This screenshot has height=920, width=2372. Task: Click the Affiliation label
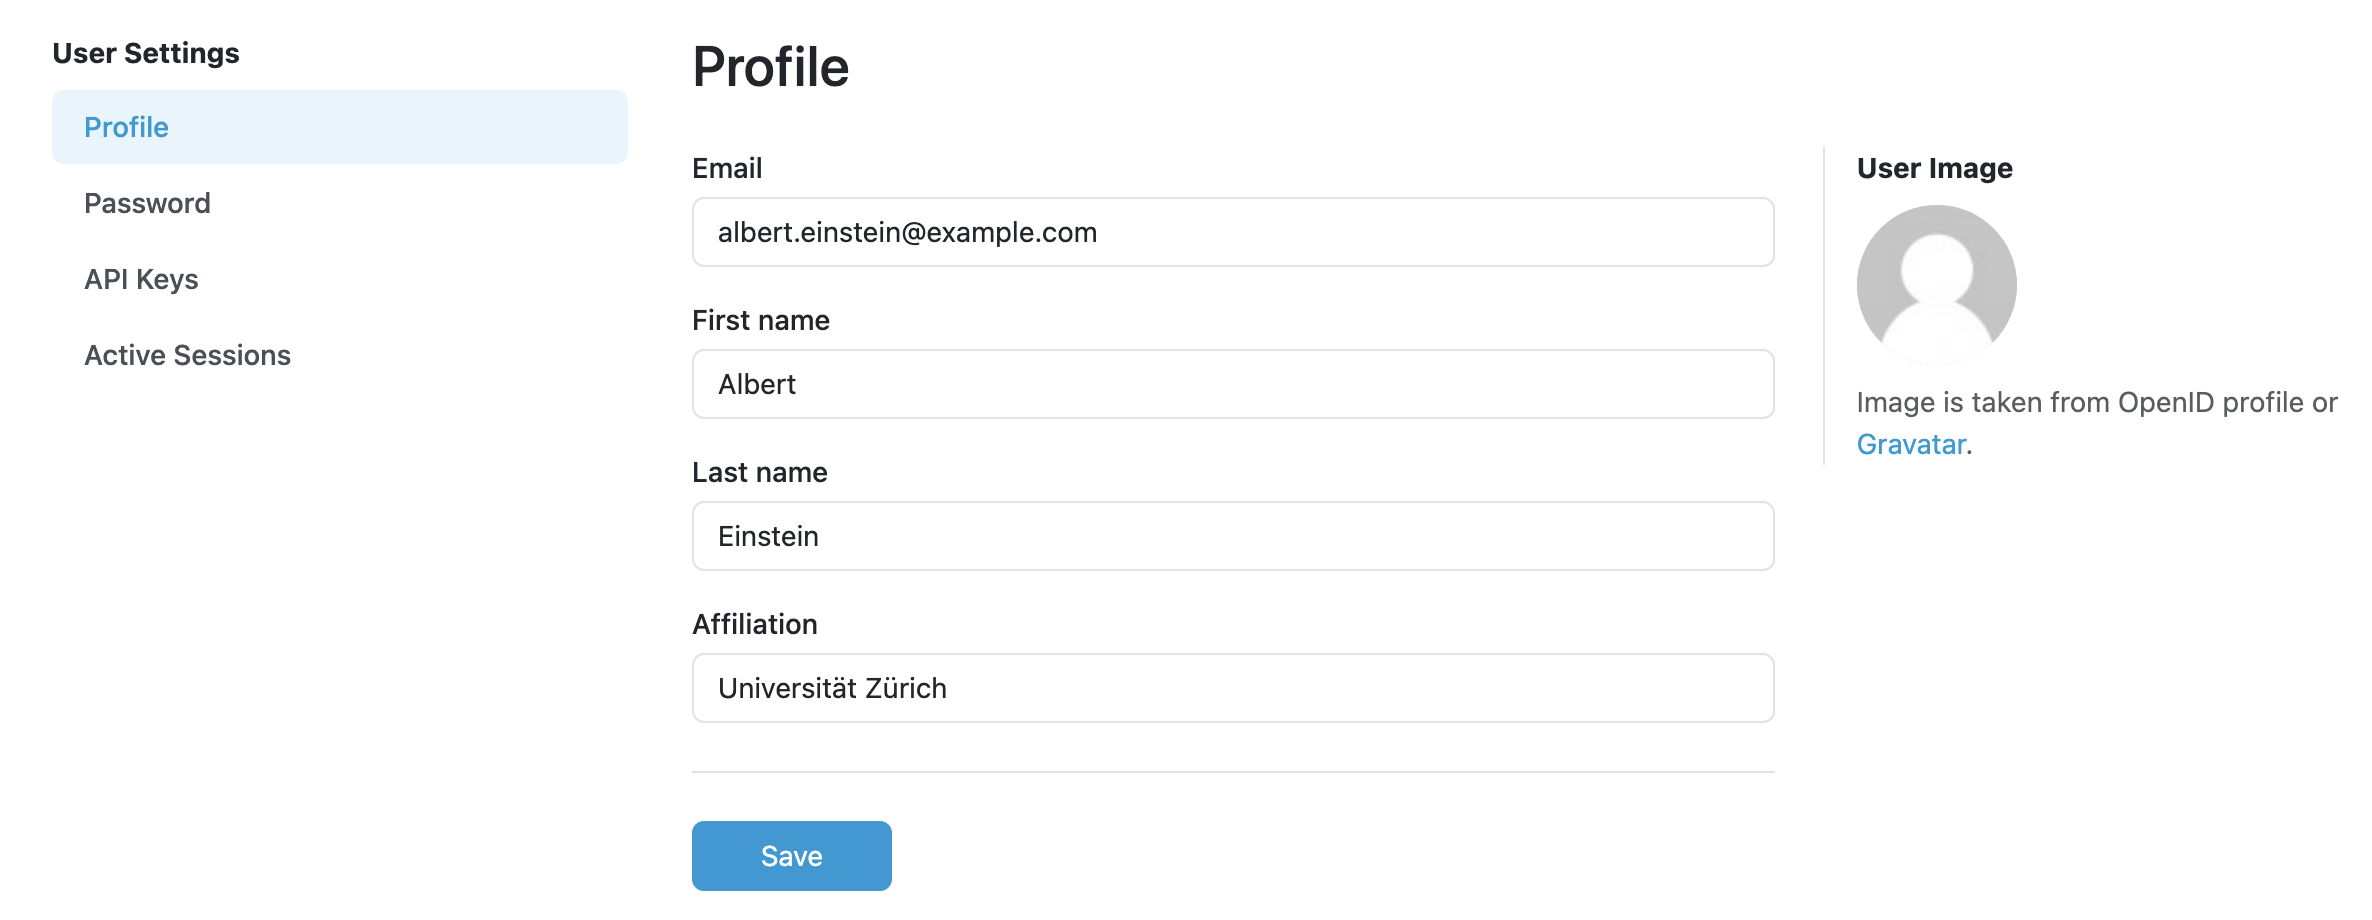(x=755, y=624)
